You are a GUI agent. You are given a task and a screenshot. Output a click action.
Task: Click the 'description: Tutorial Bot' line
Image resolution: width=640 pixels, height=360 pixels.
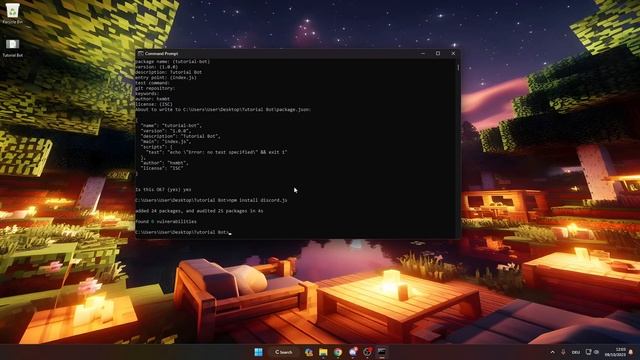tap(169, 72)
